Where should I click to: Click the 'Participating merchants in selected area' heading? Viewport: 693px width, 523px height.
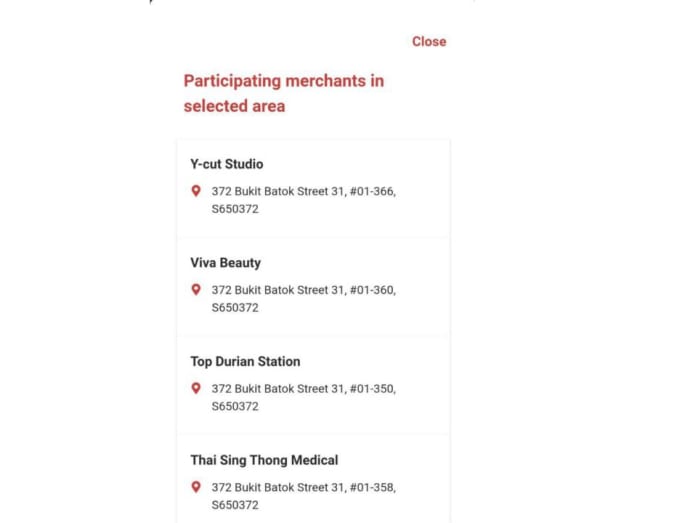(x=283, y=93)
